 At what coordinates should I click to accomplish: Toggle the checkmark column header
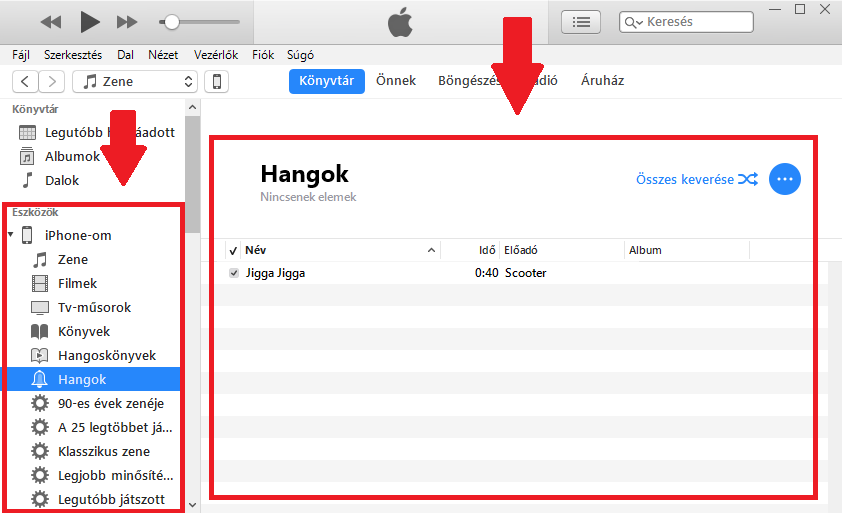(233, 250)
